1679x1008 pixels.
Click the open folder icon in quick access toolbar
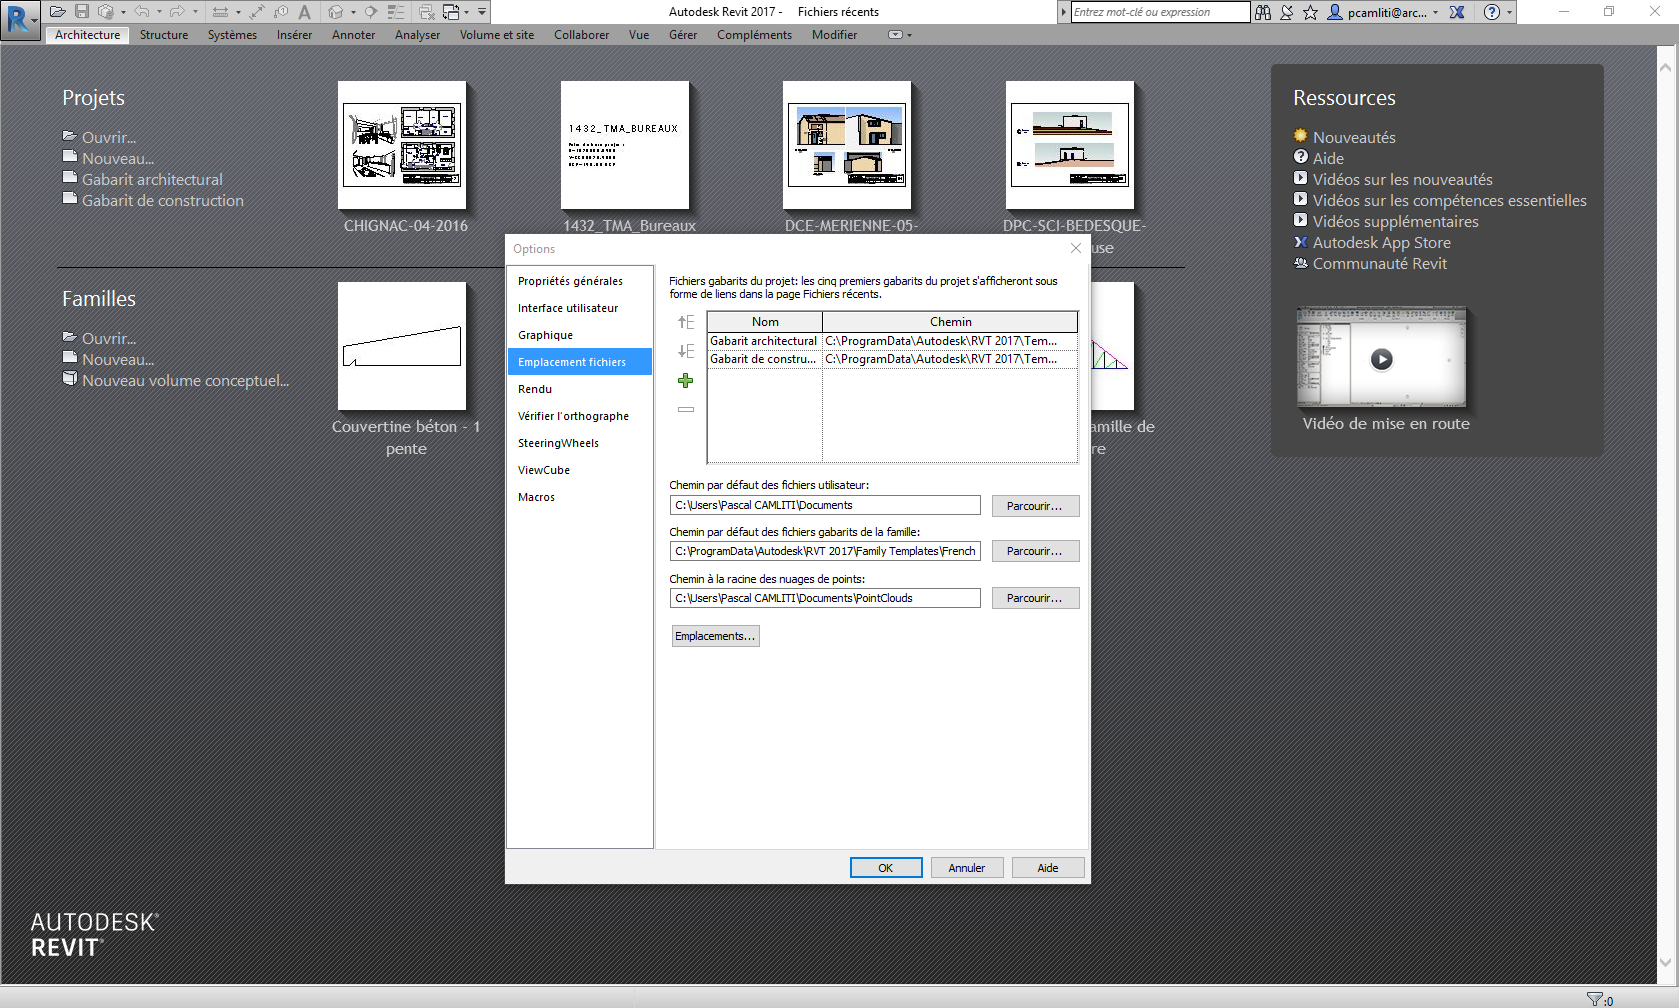point(58,12)
